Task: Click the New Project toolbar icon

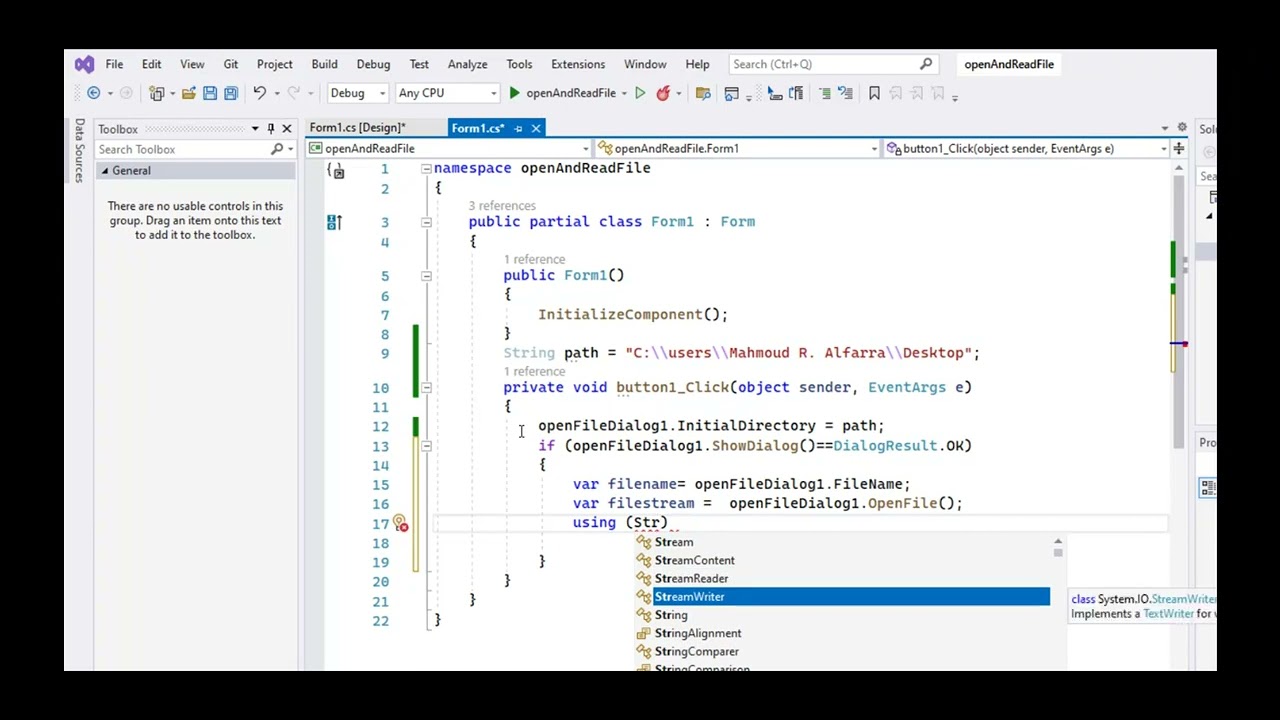Action: [157, 93]
